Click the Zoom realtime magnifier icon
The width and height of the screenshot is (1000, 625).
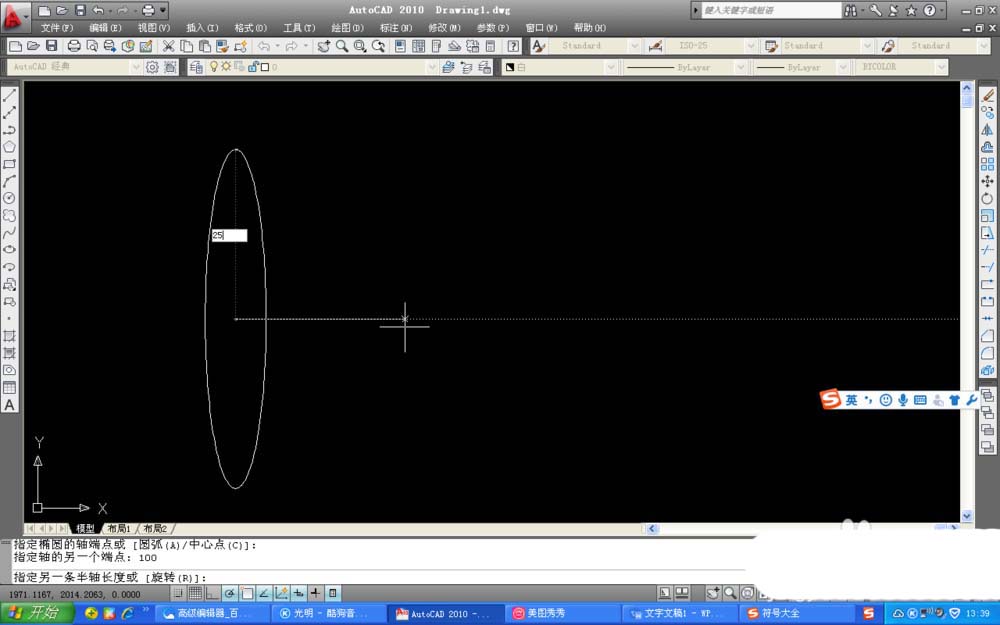[342, 46]
